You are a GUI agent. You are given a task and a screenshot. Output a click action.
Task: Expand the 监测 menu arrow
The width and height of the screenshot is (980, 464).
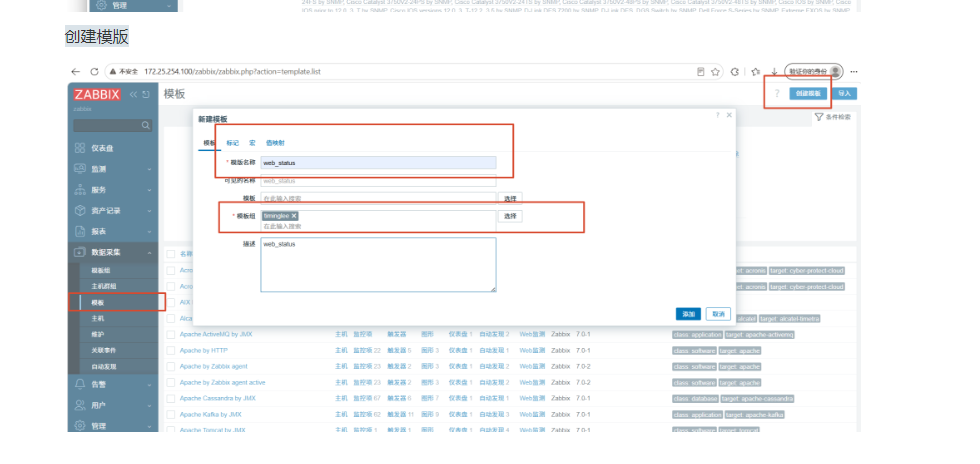[149, 169]
